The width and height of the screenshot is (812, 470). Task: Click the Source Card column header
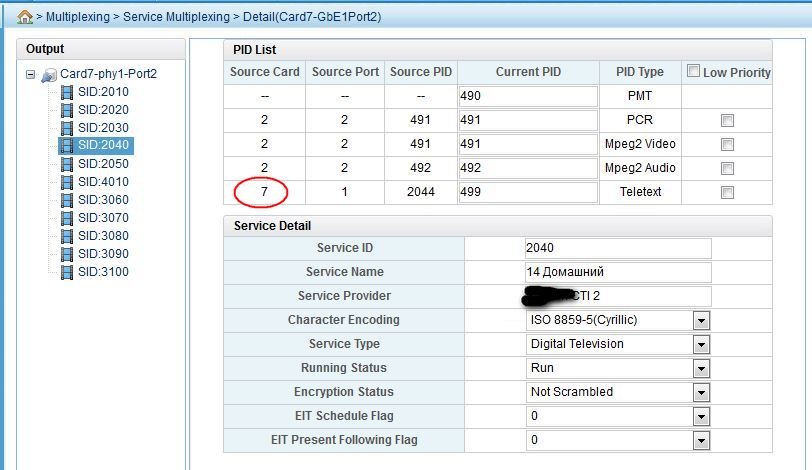[265, 72]
